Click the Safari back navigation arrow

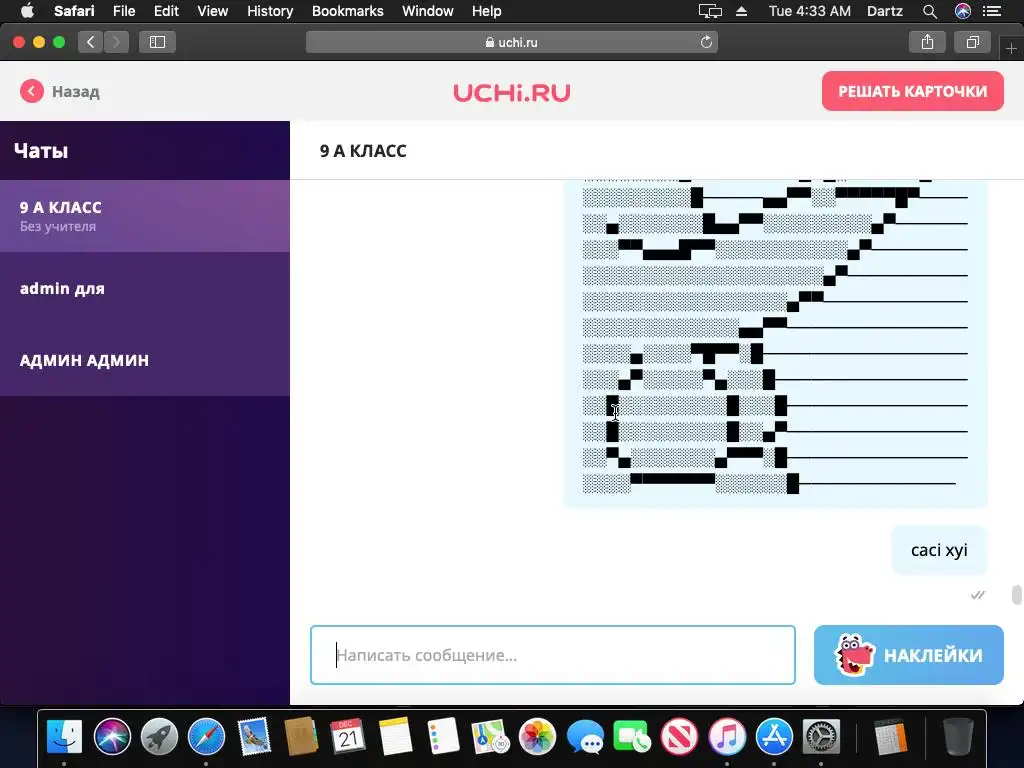pyautogui.click(x=91, y=42)
